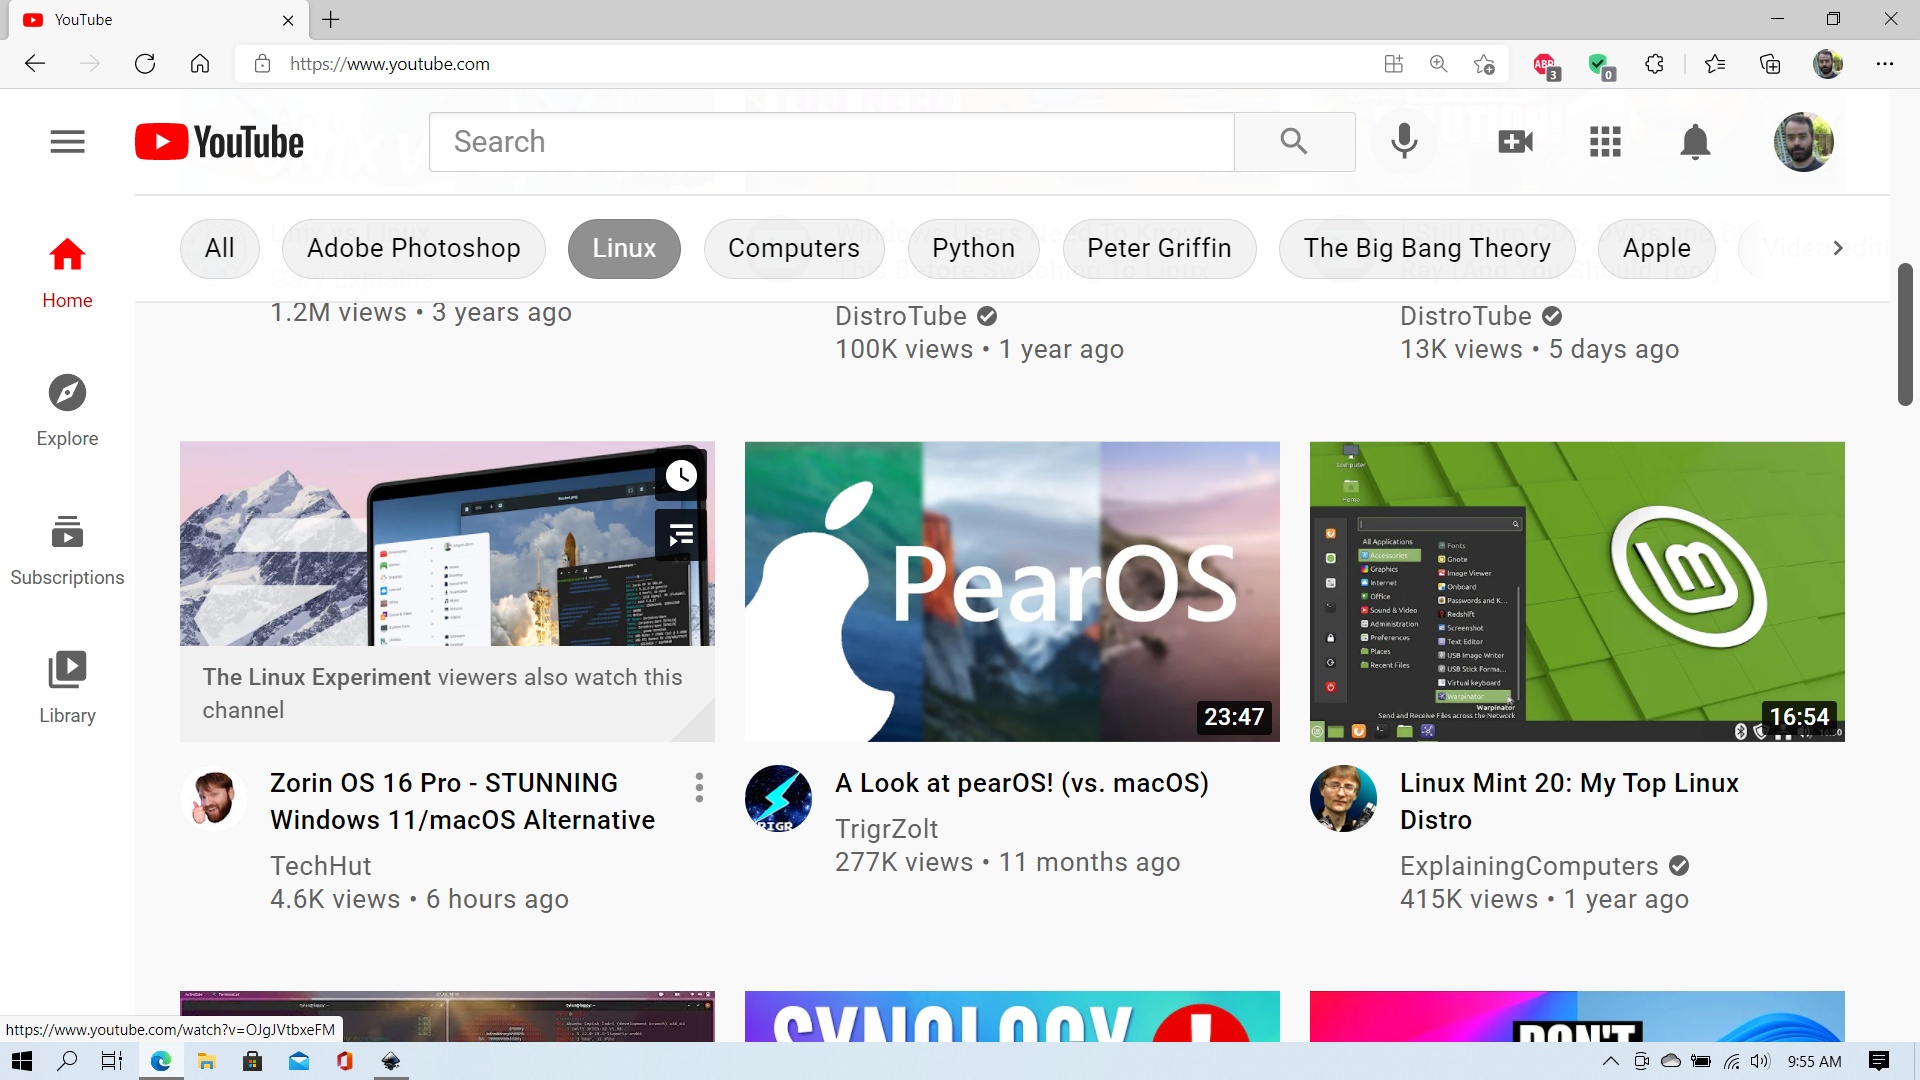This screenshot has height=1080, width=1920.
Task: Open the YouTube hamburger guide menu
Action: pyautogui.click(x=67, y=142)
